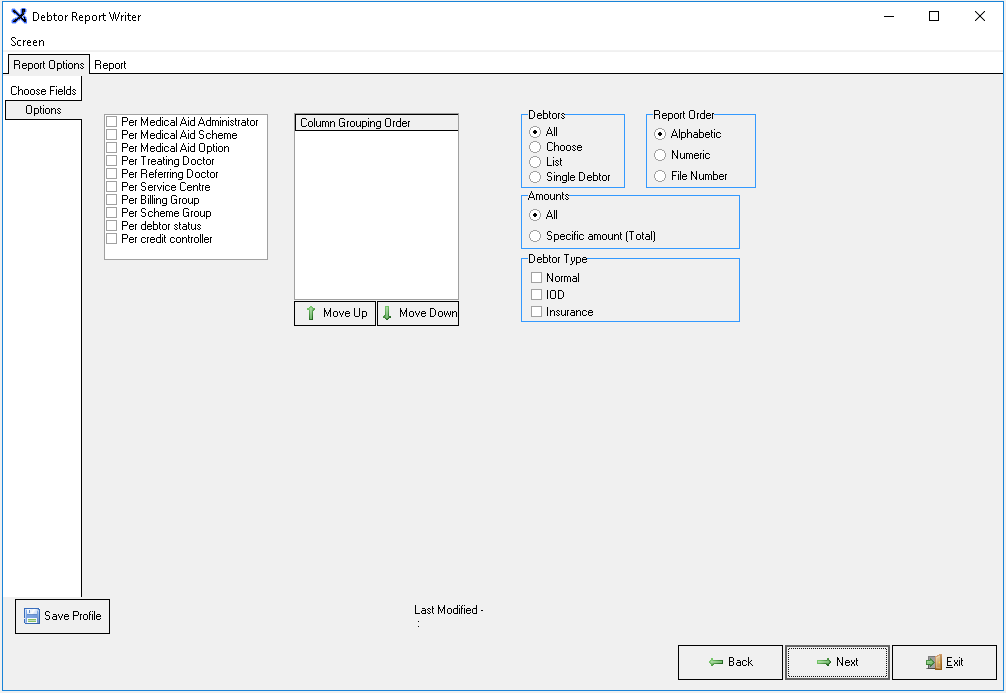The height and width of the screenshot is (693, 1006).
Task: Enable the Per Medical Aid Administrator checkbox
Action: [112, 122]
